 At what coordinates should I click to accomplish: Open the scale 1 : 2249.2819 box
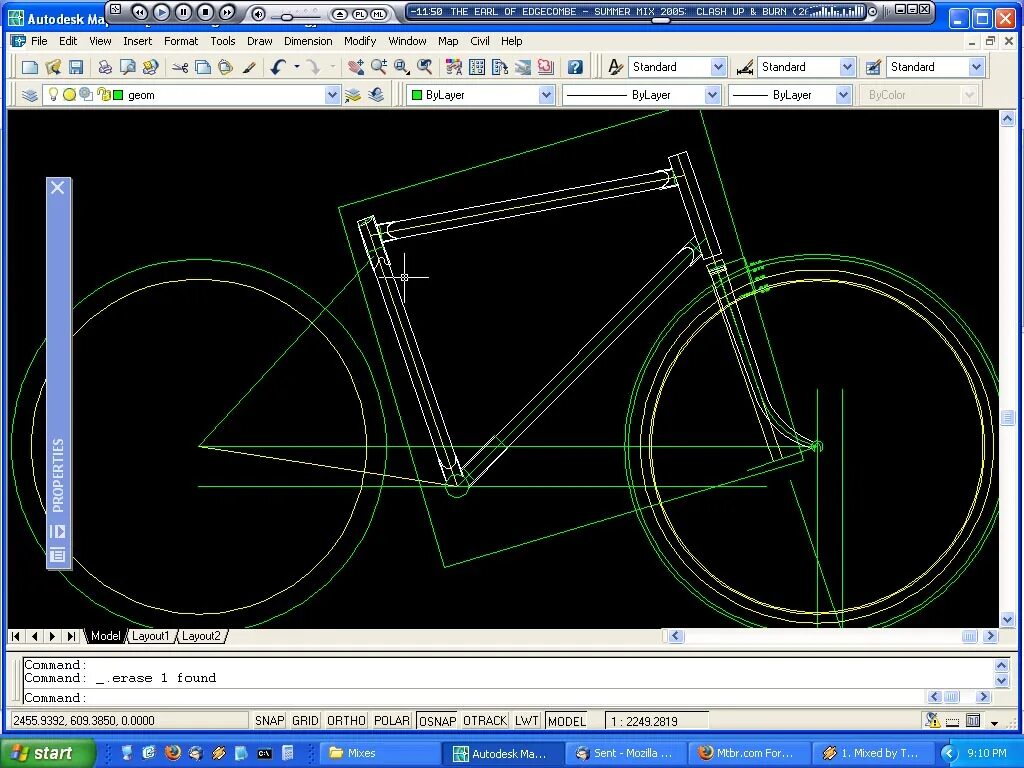pyautogui.click(x=657, y=721)
